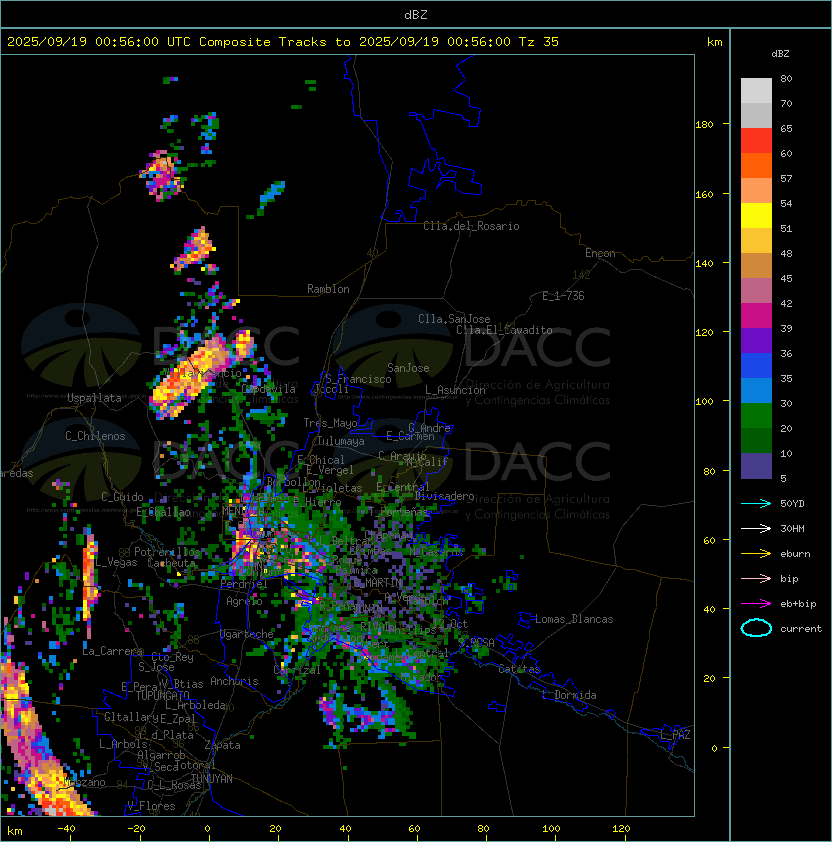Click the 100 km right axis tick label
Viewport: 832px width, 842px height.
point(704,402)
